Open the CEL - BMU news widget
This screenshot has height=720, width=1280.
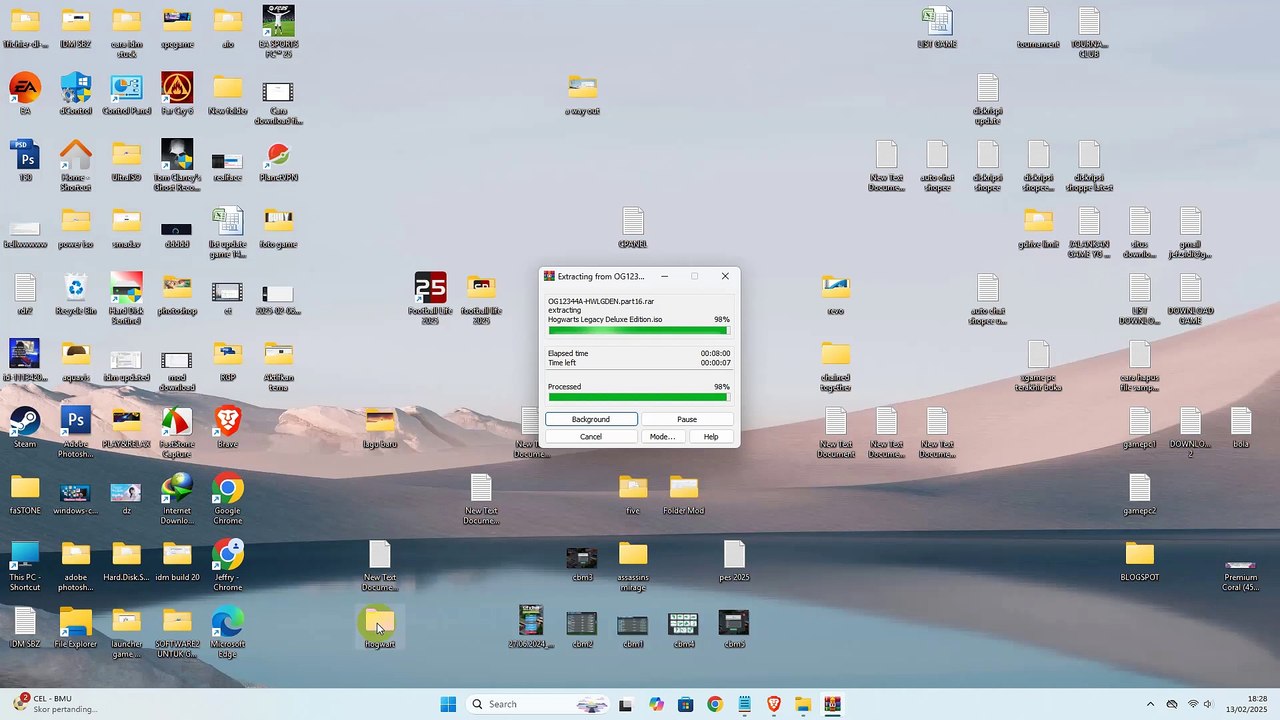tap(57, 704)
